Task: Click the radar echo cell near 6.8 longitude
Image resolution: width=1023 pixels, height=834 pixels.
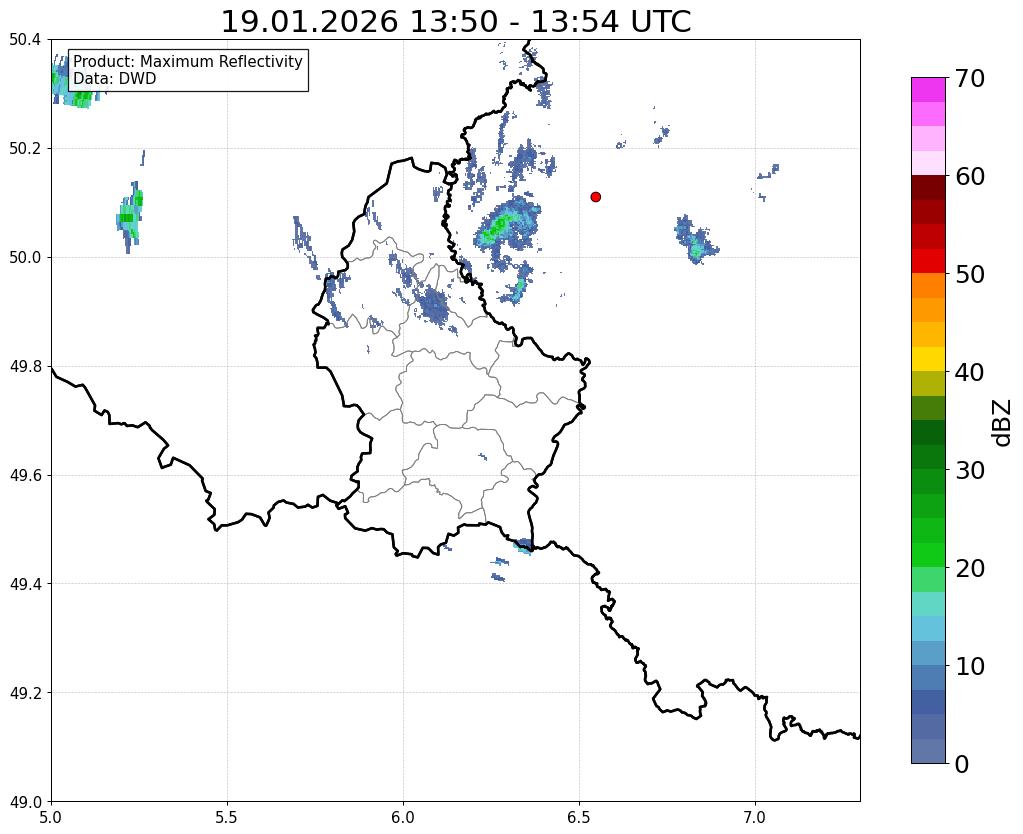Action: coord(695,239)
